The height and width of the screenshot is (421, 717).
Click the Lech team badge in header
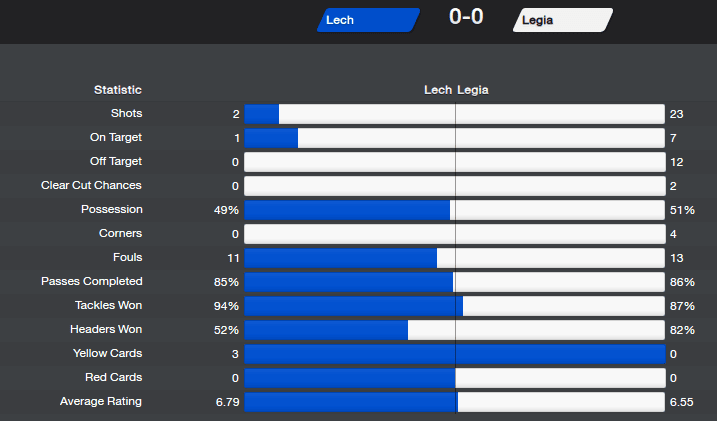368,20
